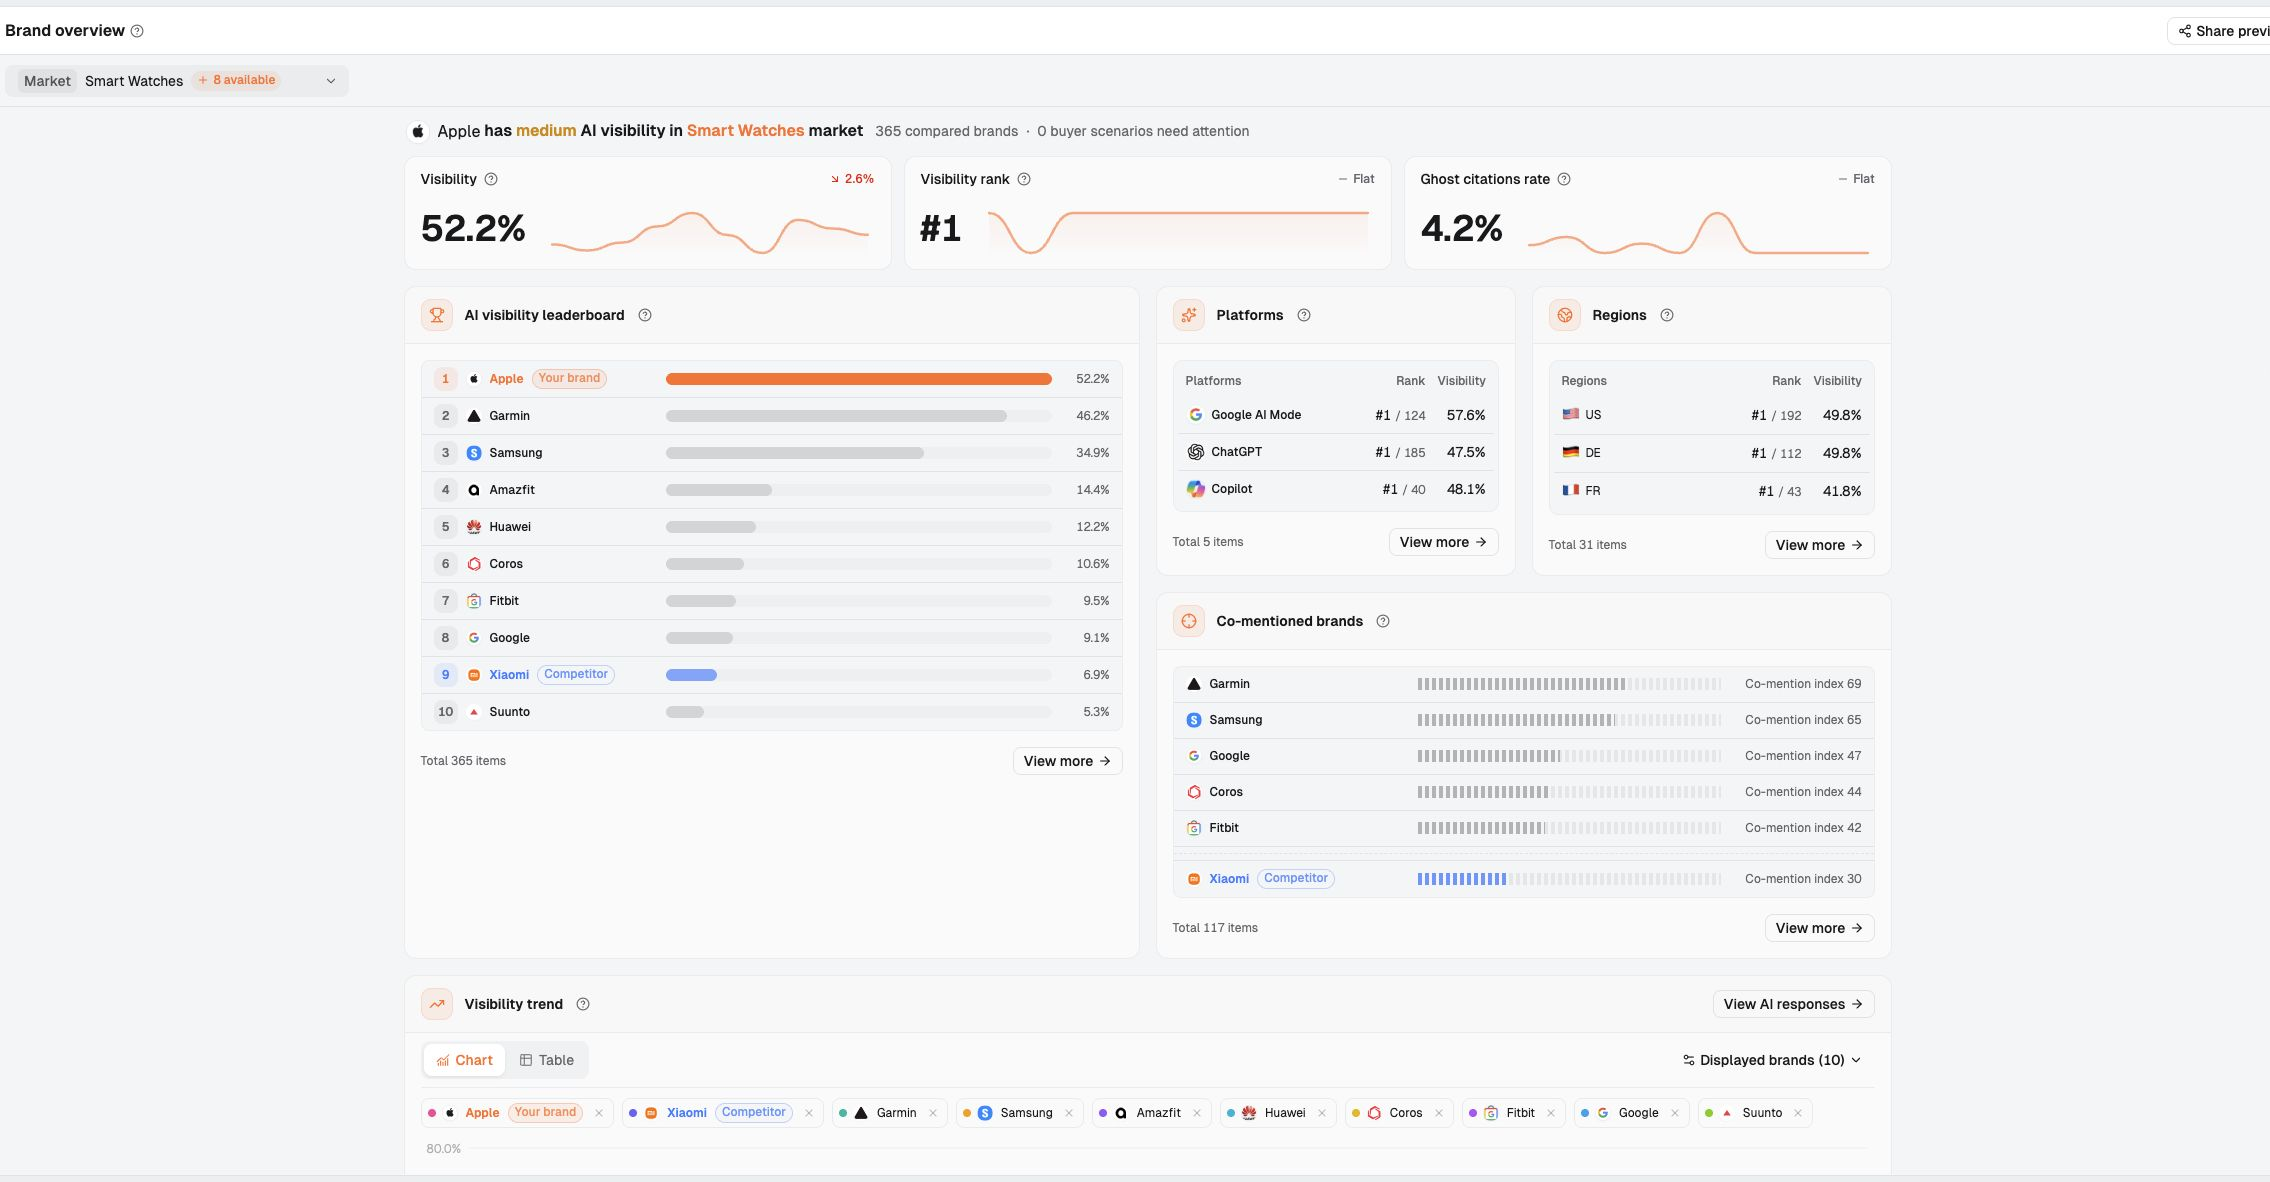Click Apple's orange visibility bar
The height and width of the screenshot is (1182, 2270).
pyautogui.click(x=858, y=379)
